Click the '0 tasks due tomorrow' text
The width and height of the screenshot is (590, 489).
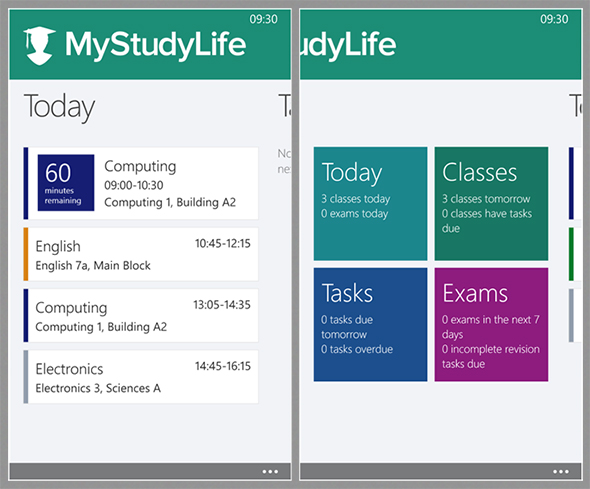coord(347,327)
